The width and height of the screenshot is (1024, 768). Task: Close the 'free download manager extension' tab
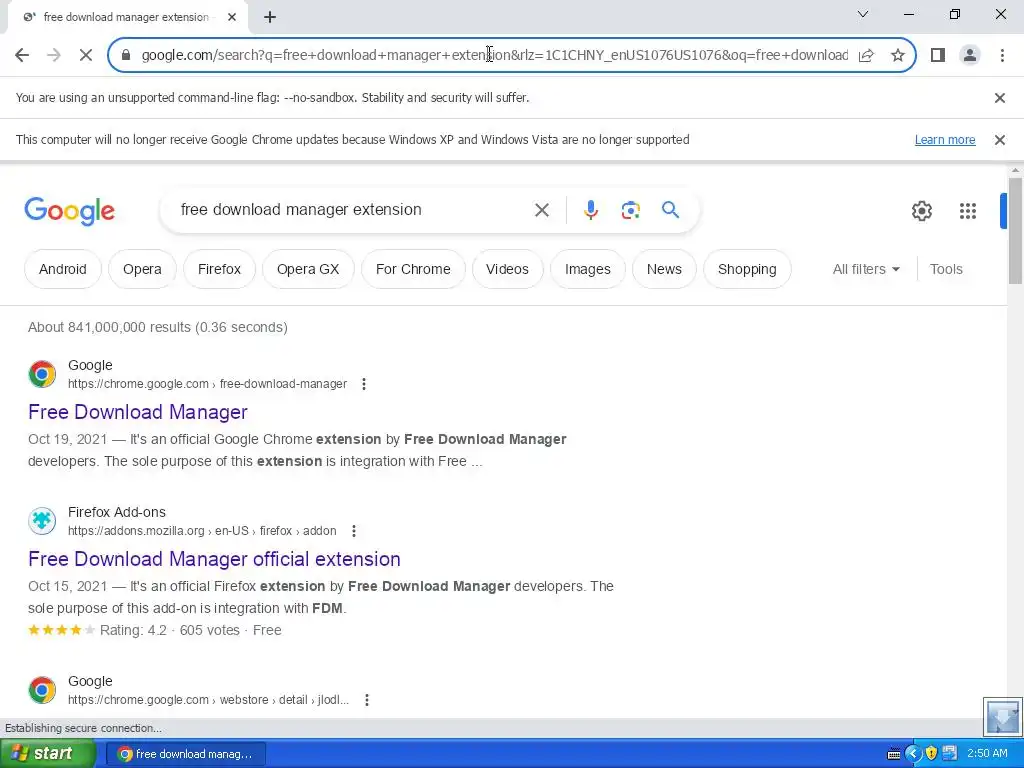point(232,17)
